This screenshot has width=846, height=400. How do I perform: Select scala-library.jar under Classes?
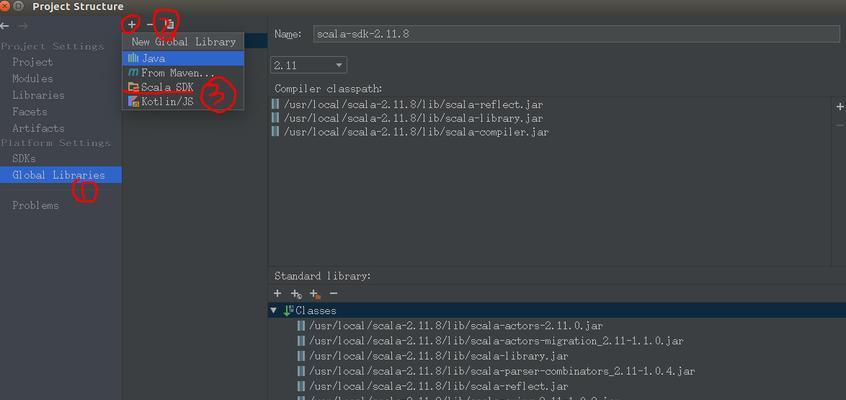click(x=433, y=356)
